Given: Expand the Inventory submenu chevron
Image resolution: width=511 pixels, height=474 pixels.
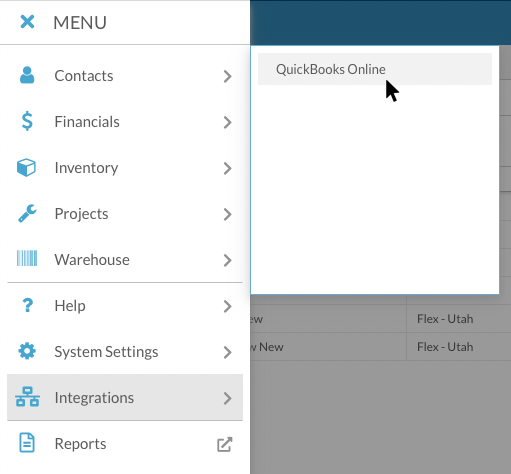Looking at the screenshot, I should tap(227, 168).
